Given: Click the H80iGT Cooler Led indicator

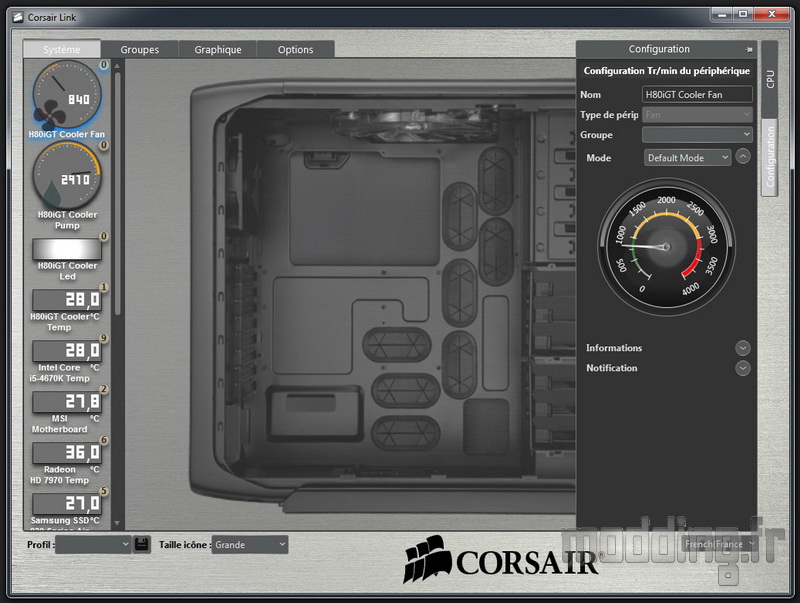Looking at the screenshot, I should point(67,249).
